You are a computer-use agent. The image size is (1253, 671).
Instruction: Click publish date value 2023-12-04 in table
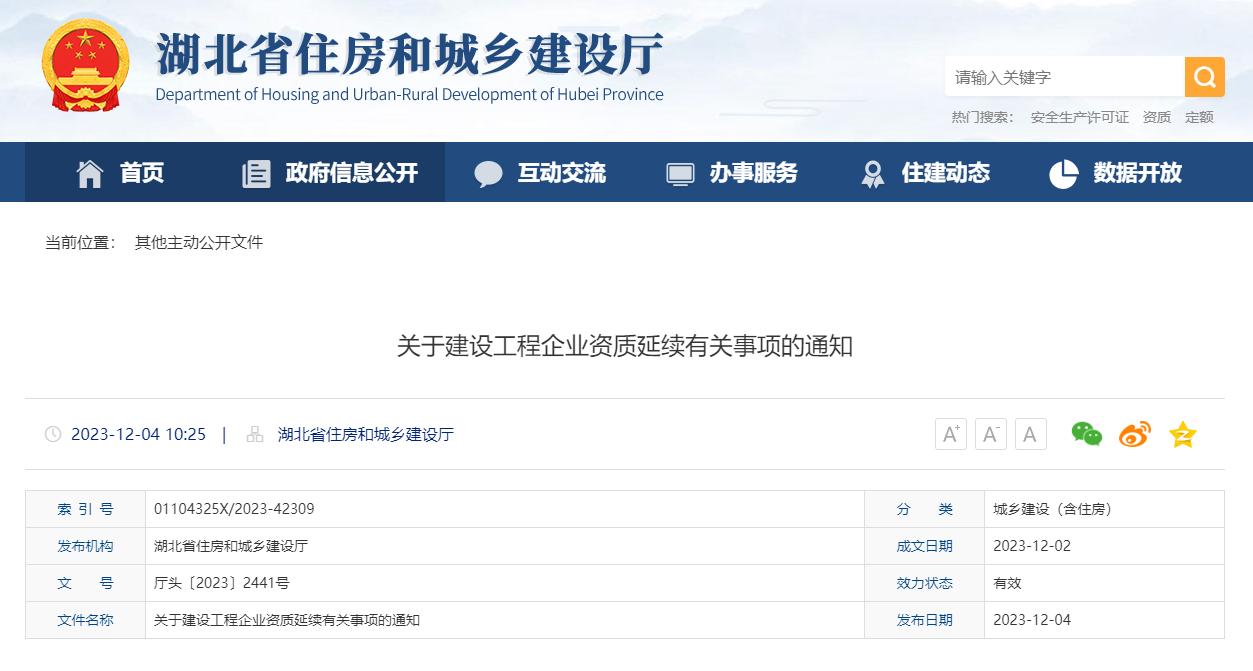pos(1032,620)
